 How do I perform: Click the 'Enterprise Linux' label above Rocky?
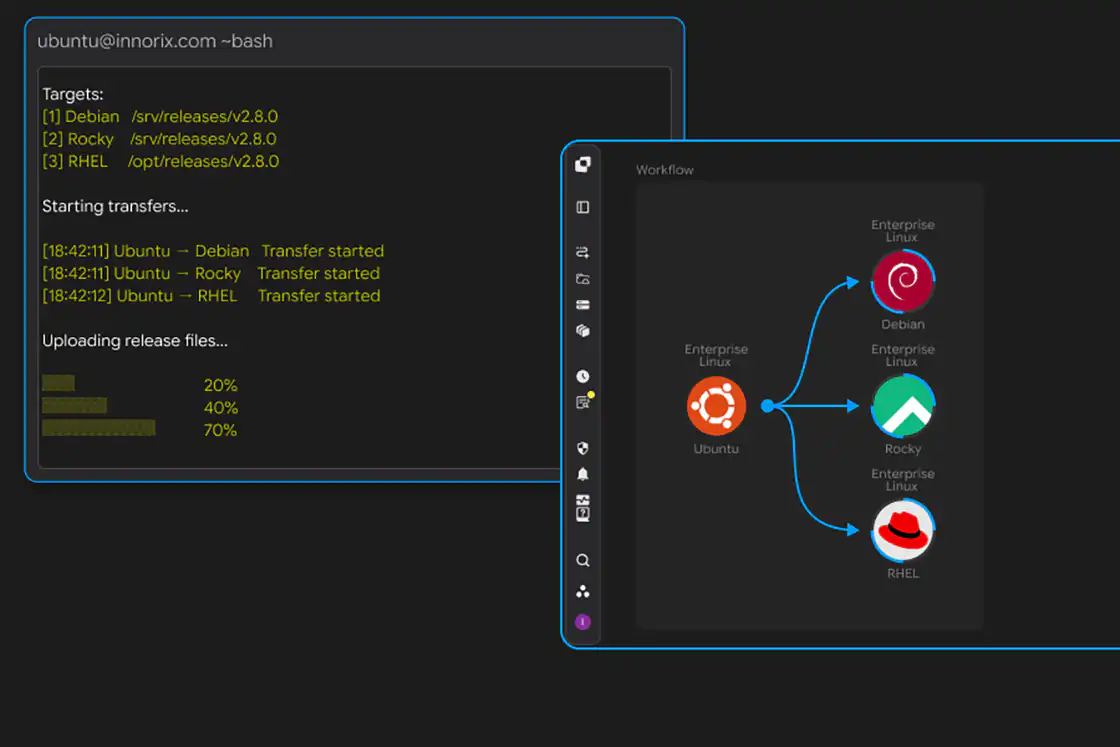903,355
